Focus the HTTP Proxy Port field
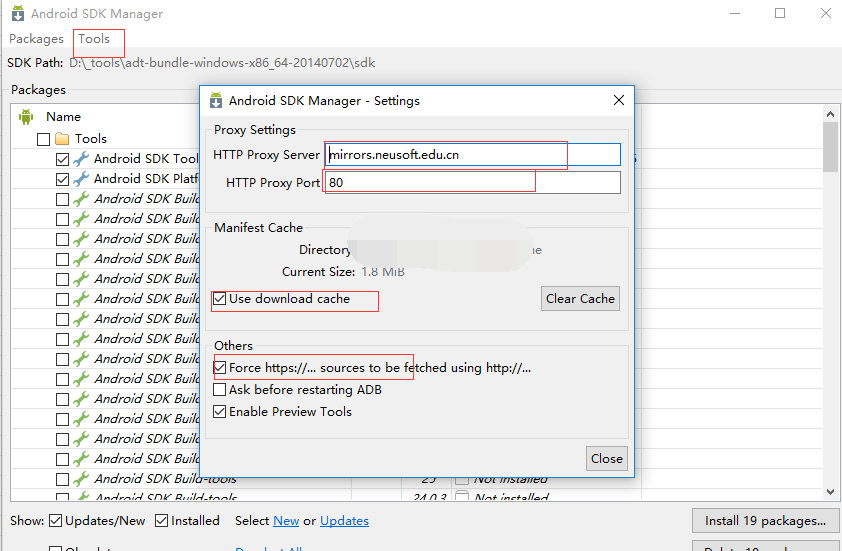842x551 pixels. 473,183
